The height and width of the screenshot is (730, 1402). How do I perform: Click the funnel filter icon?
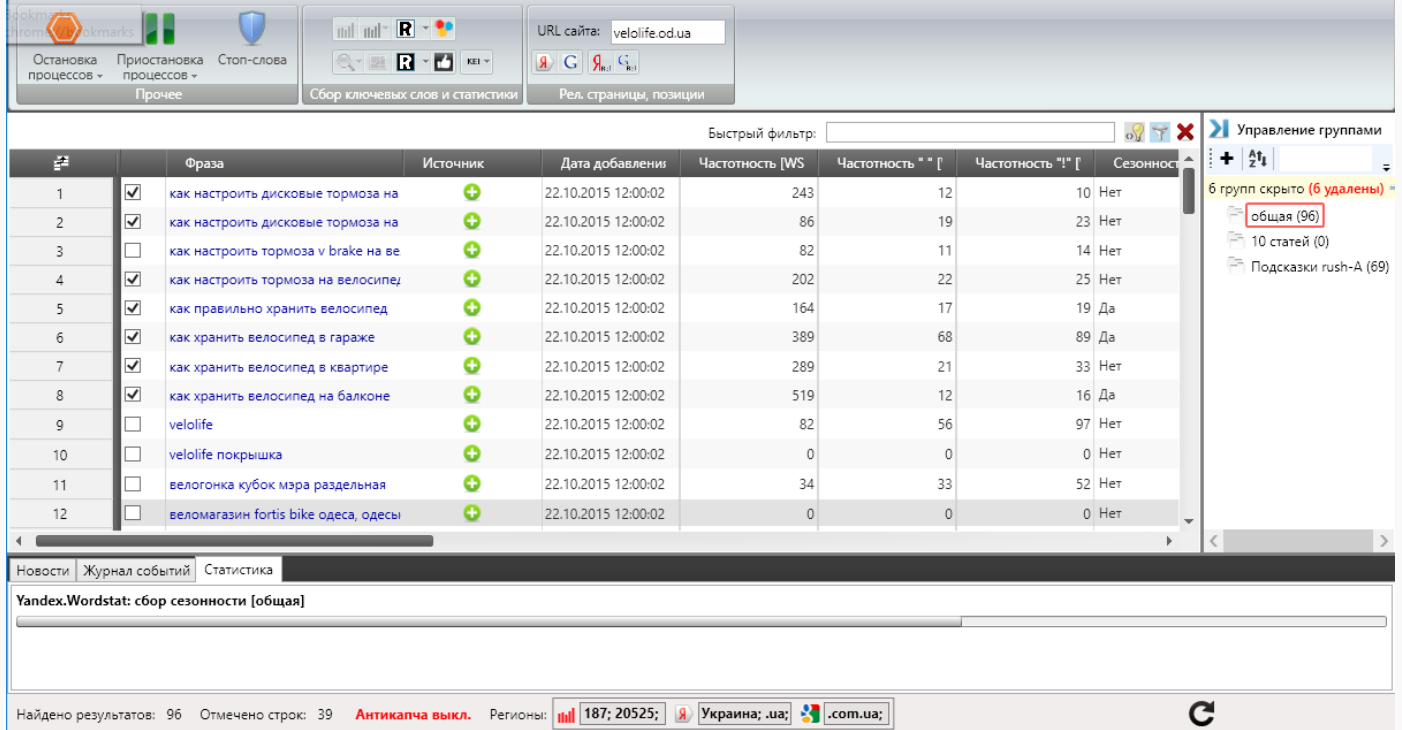(1159, 132)
